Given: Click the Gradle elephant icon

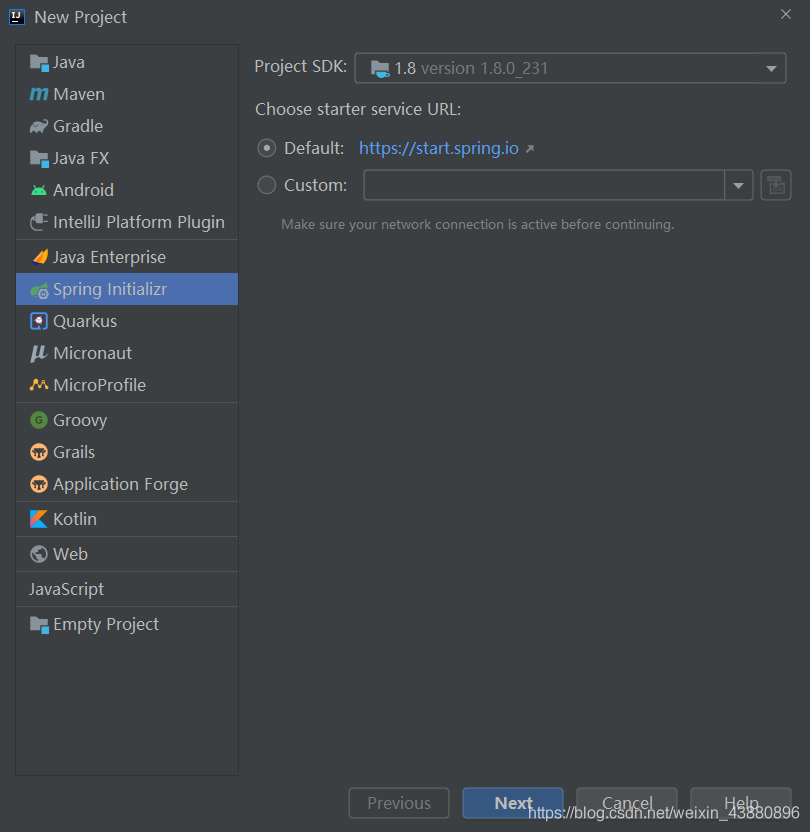Looking at the screenshot, I should tap(39, 126).
